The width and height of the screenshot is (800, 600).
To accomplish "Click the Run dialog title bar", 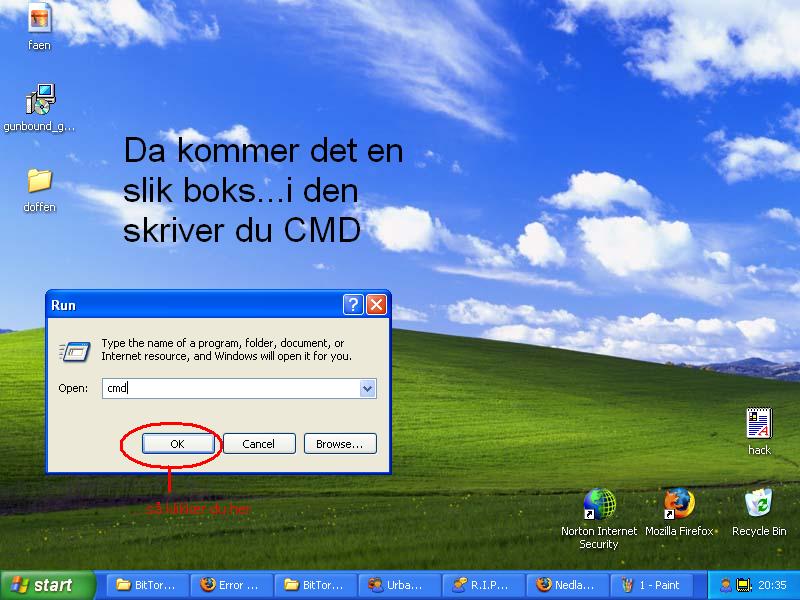I will click(194, 305).
